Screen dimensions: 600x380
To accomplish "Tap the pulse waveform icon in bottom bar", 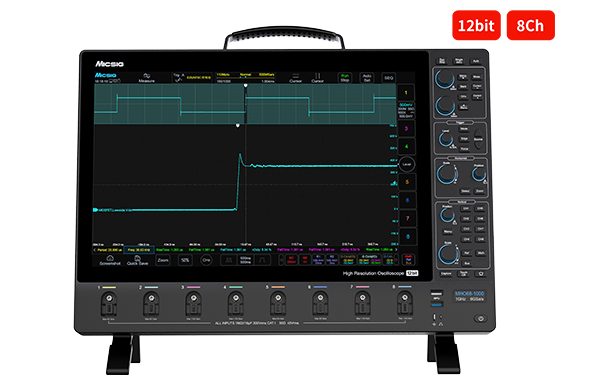I will coord(262,260).
